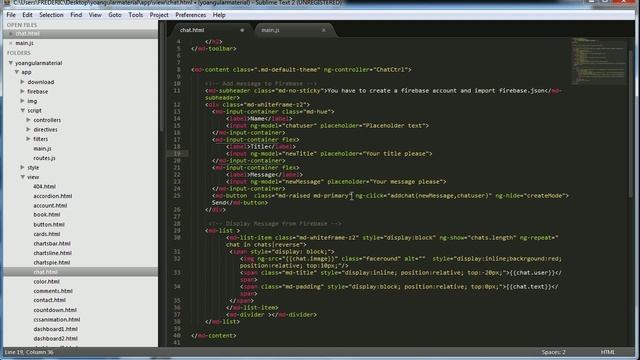Open the View menu
This screenshot has width=640, height=360.
[95, 15]
